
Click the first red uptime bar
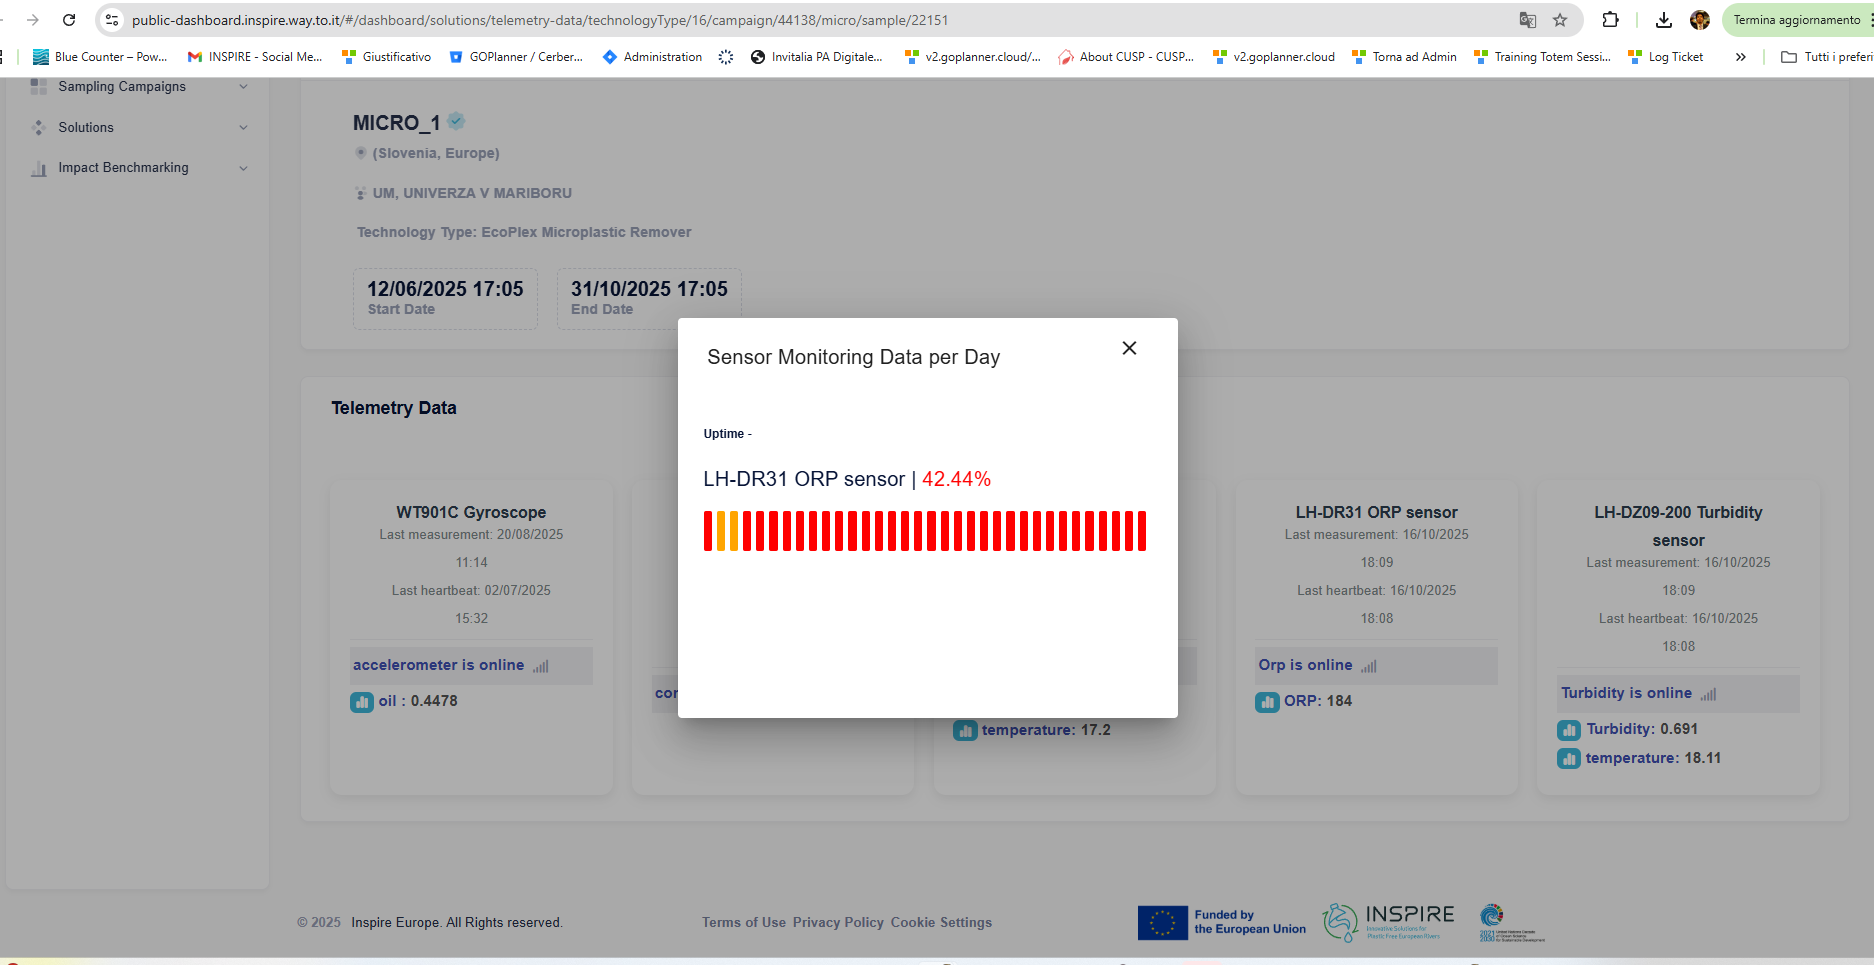click(x=708, y=531)
